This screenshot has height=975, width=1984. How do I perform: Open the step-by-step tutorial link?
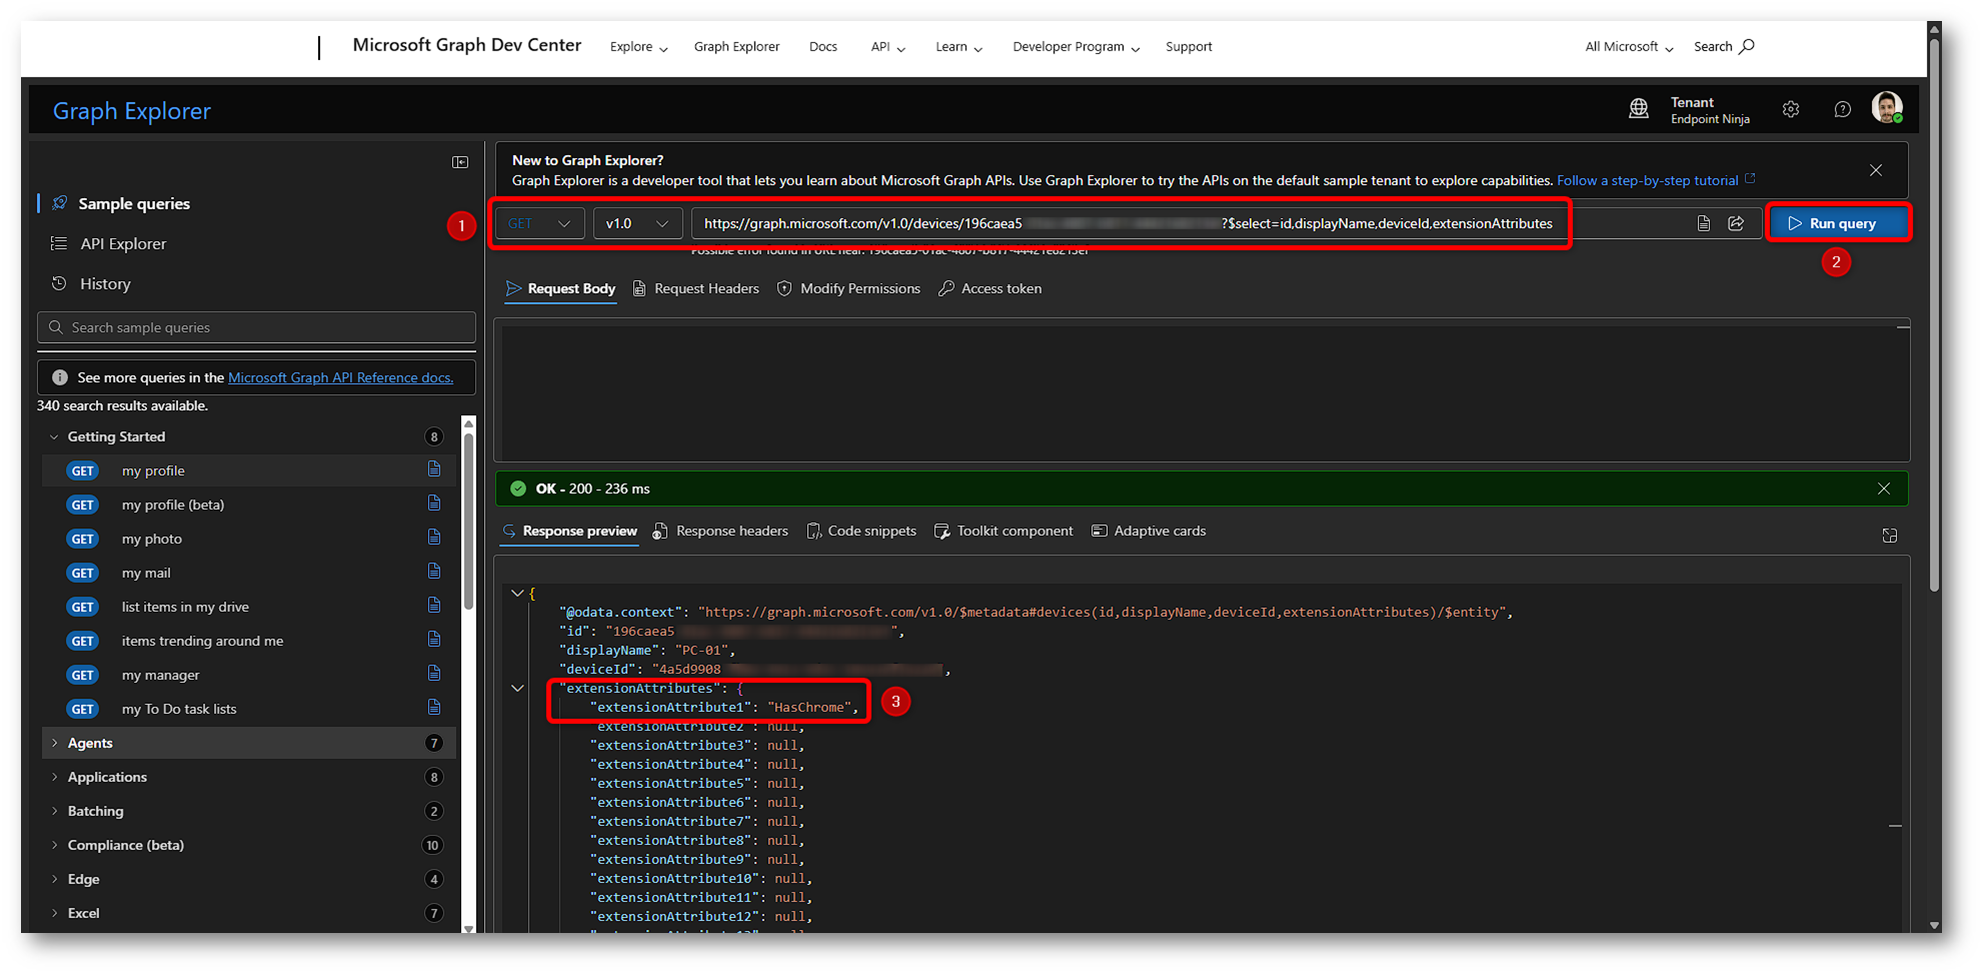coord(1647,181)
